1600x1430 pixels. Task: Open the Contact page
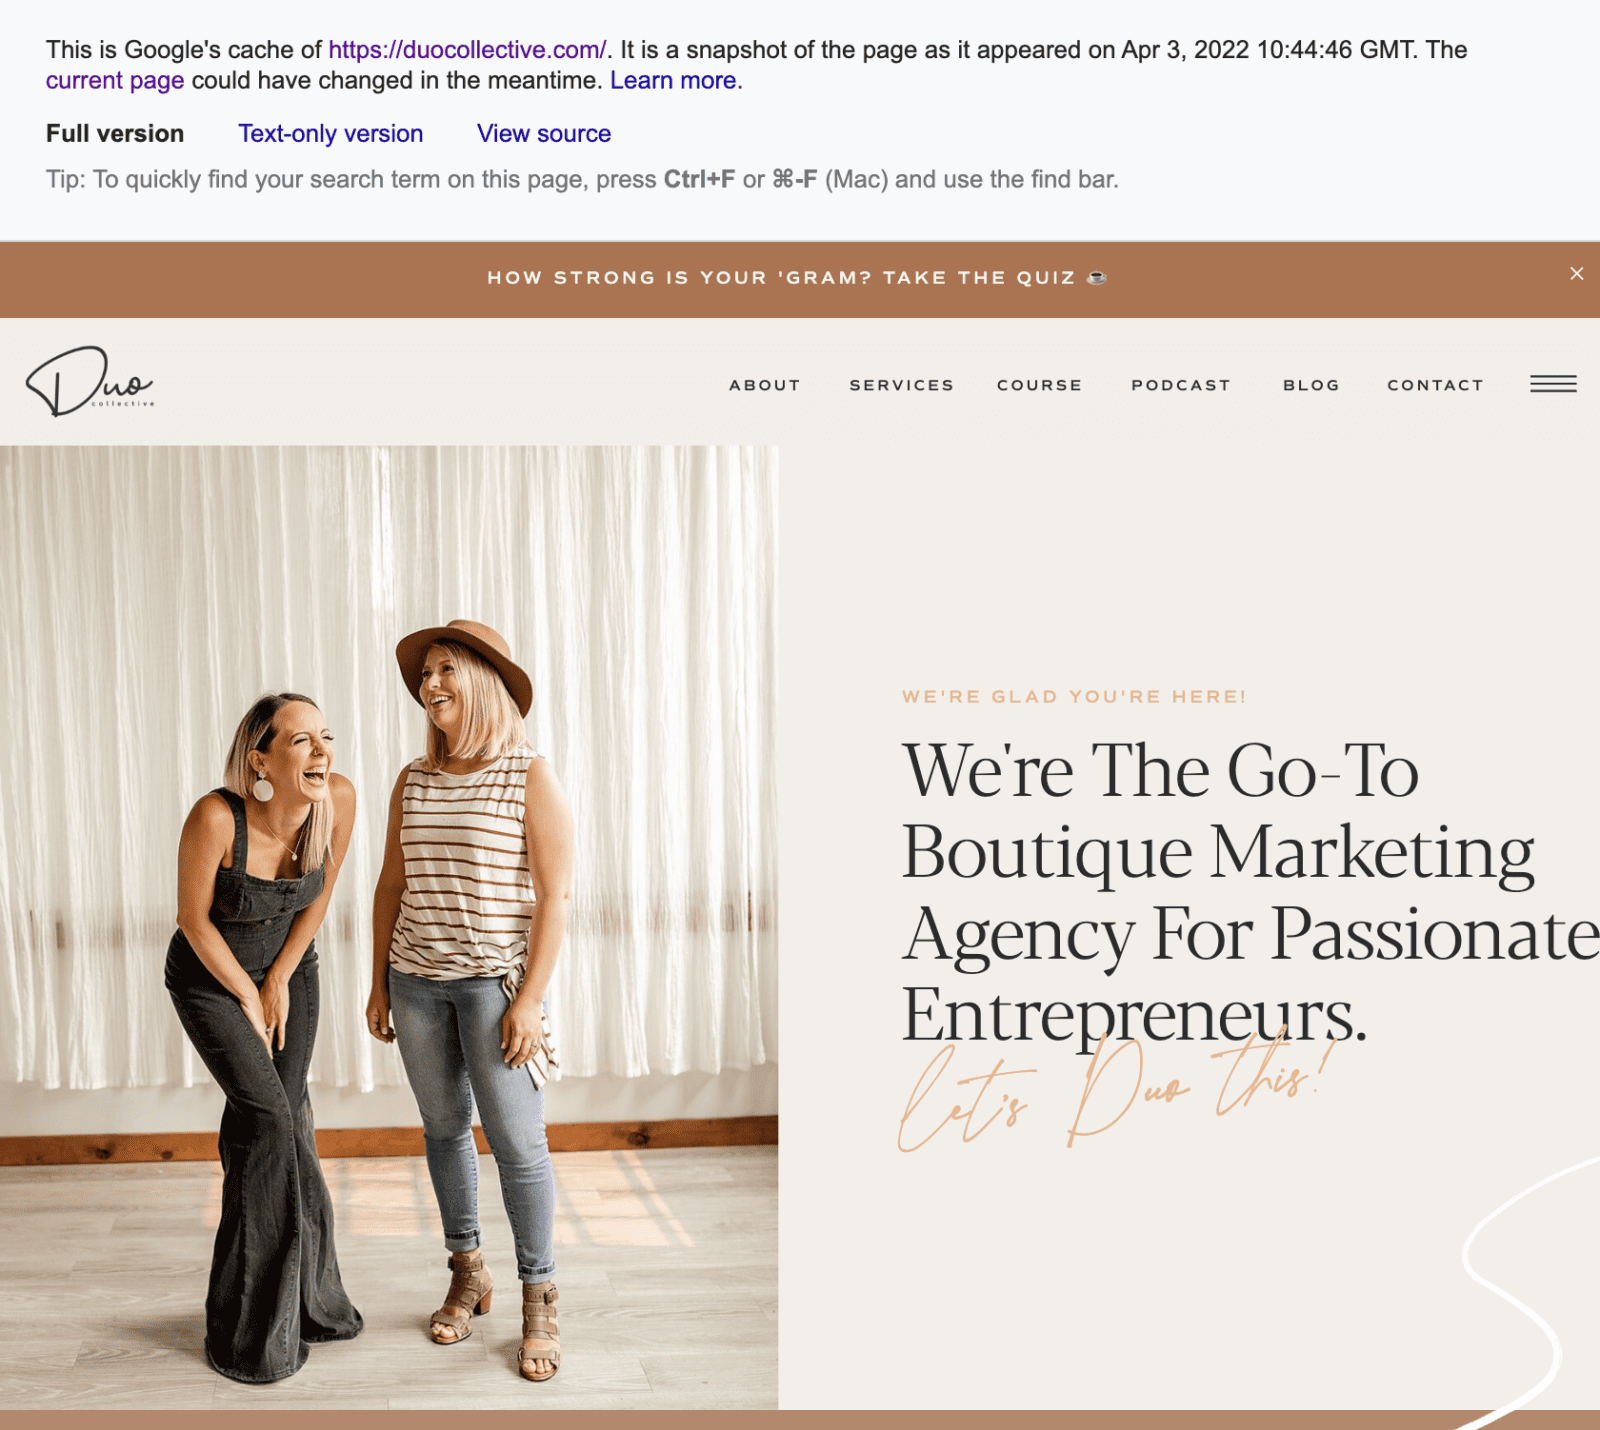click(x=1435, y=385)
